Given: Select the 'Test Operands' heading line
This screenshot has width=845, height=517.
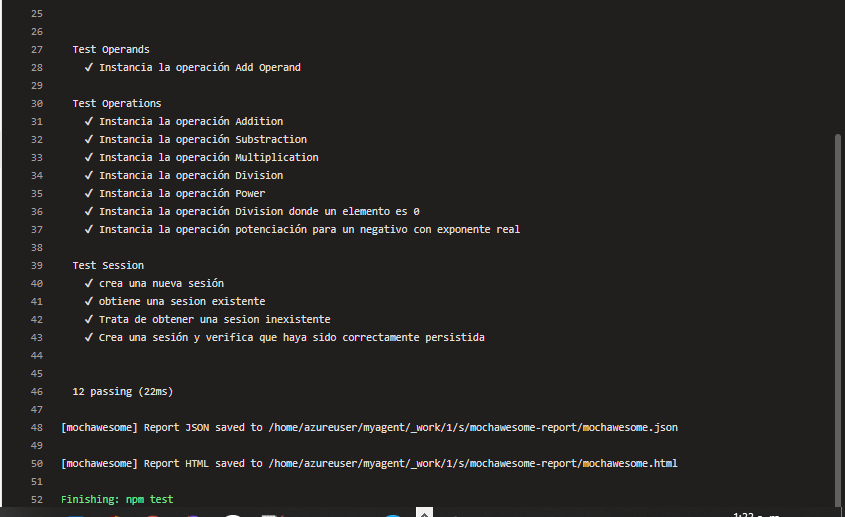Looking at the screenshot, I should coord(111,50).
